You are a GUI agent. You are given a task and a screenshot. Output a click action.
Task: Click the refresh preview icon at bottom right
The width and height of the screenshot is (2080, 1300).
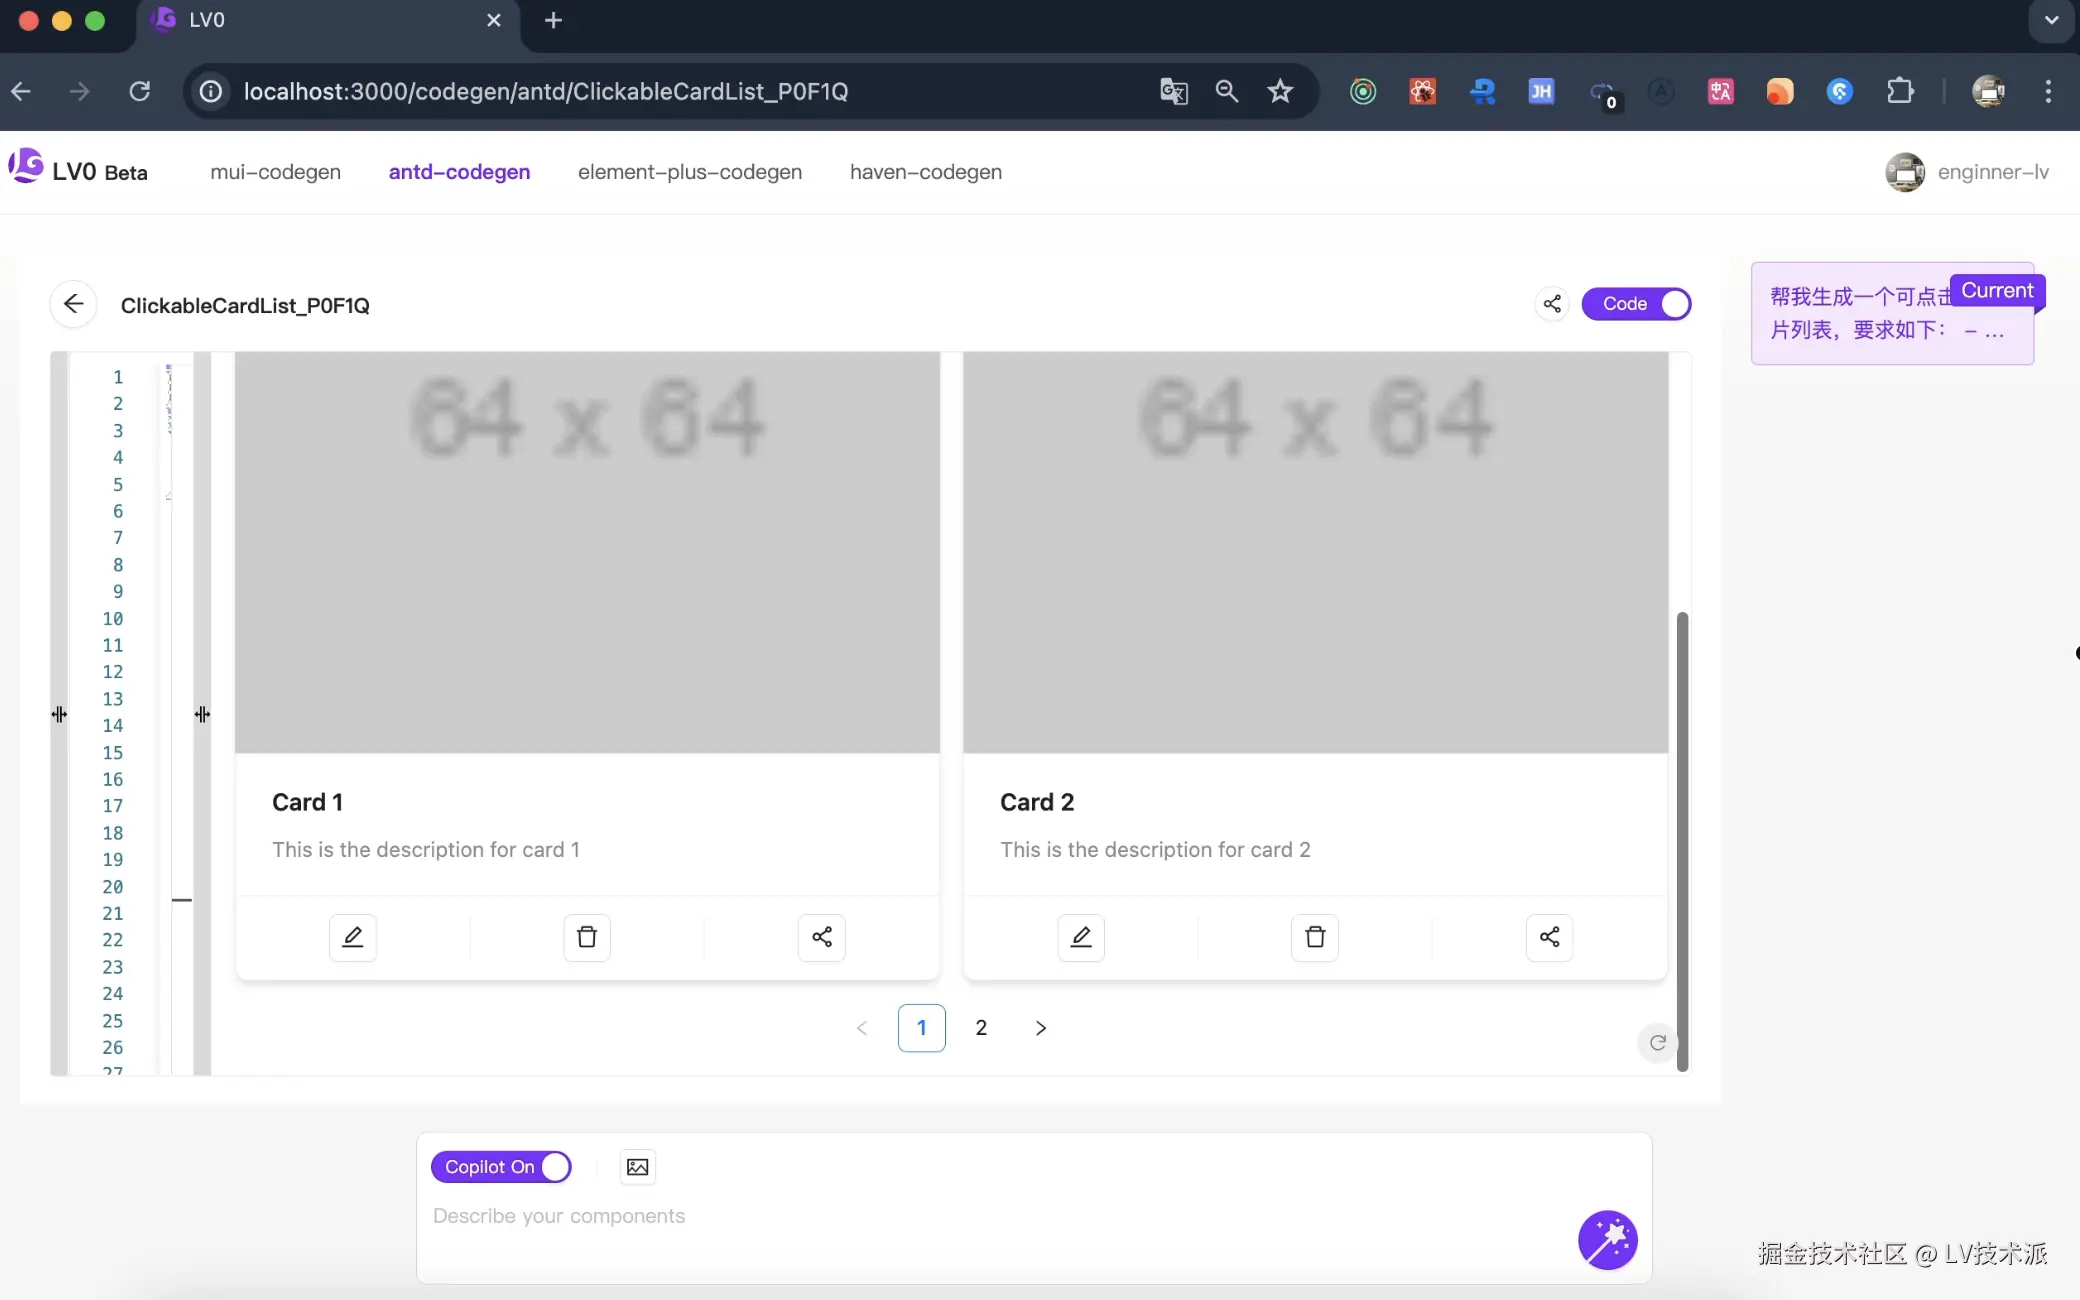(1657, 1043)
